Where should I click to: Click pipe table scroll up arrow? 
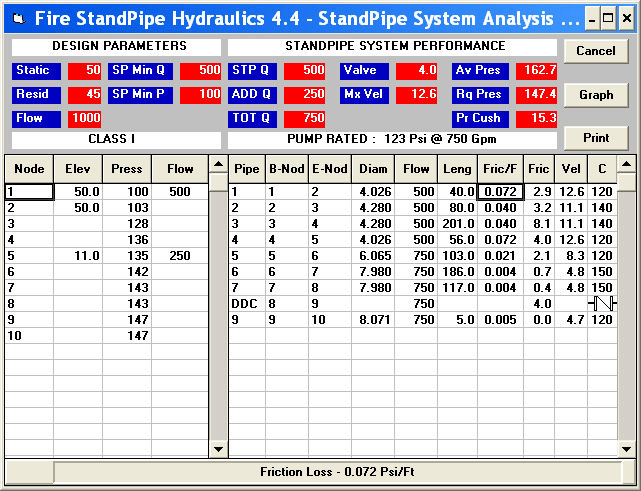click(626, 164)
